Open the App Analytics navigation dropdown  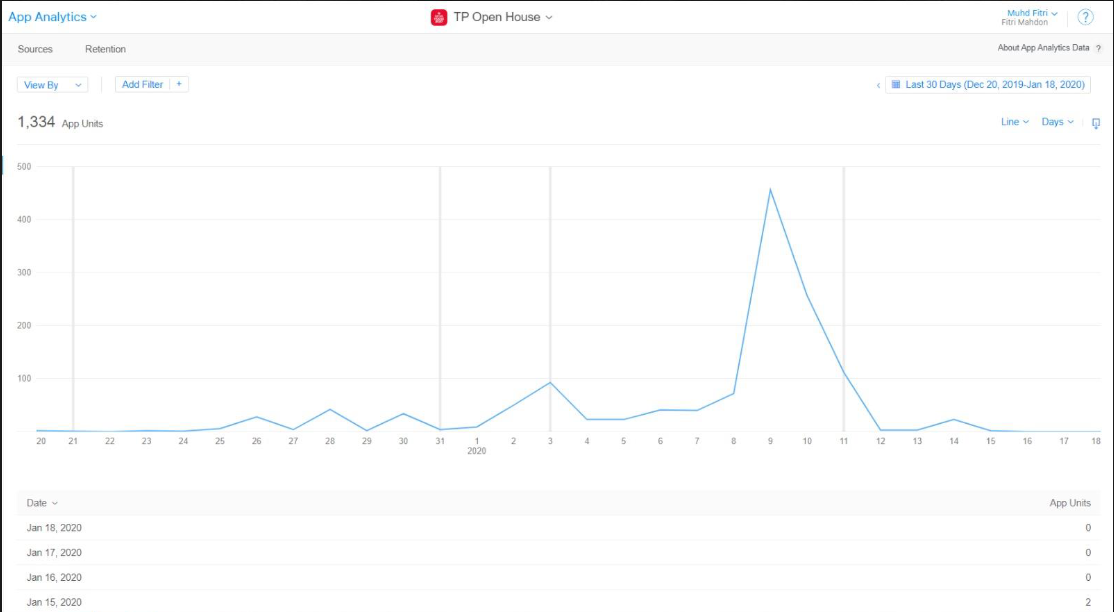pos(53,17)
